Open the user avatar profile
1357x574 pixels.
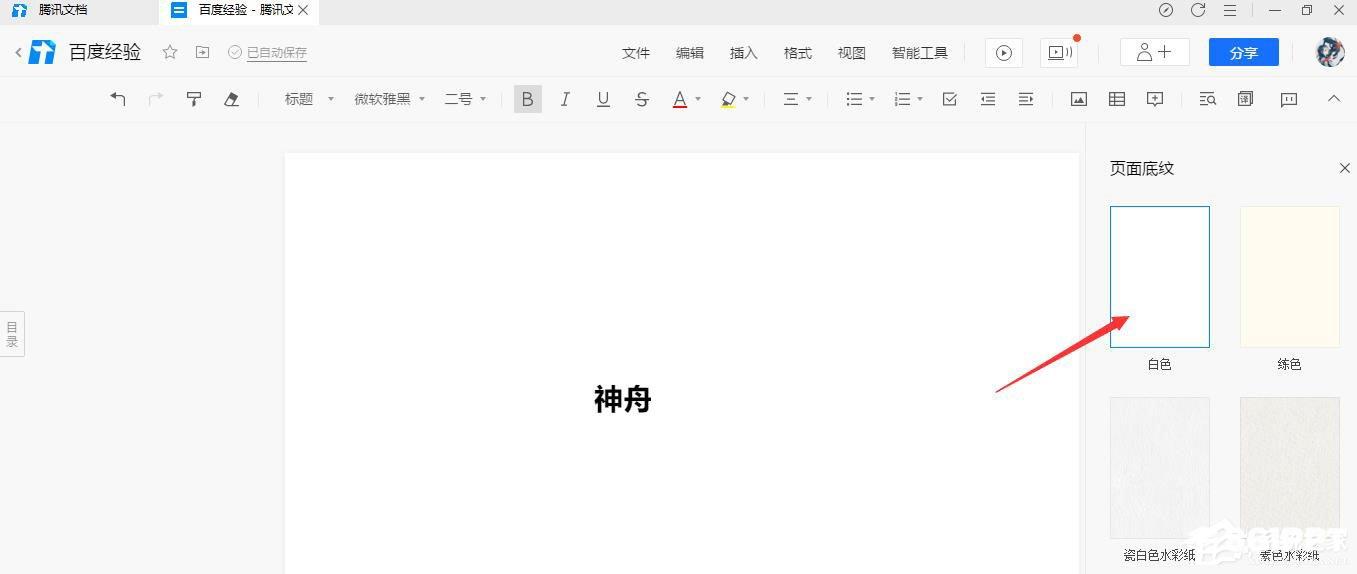(1330, 53)
